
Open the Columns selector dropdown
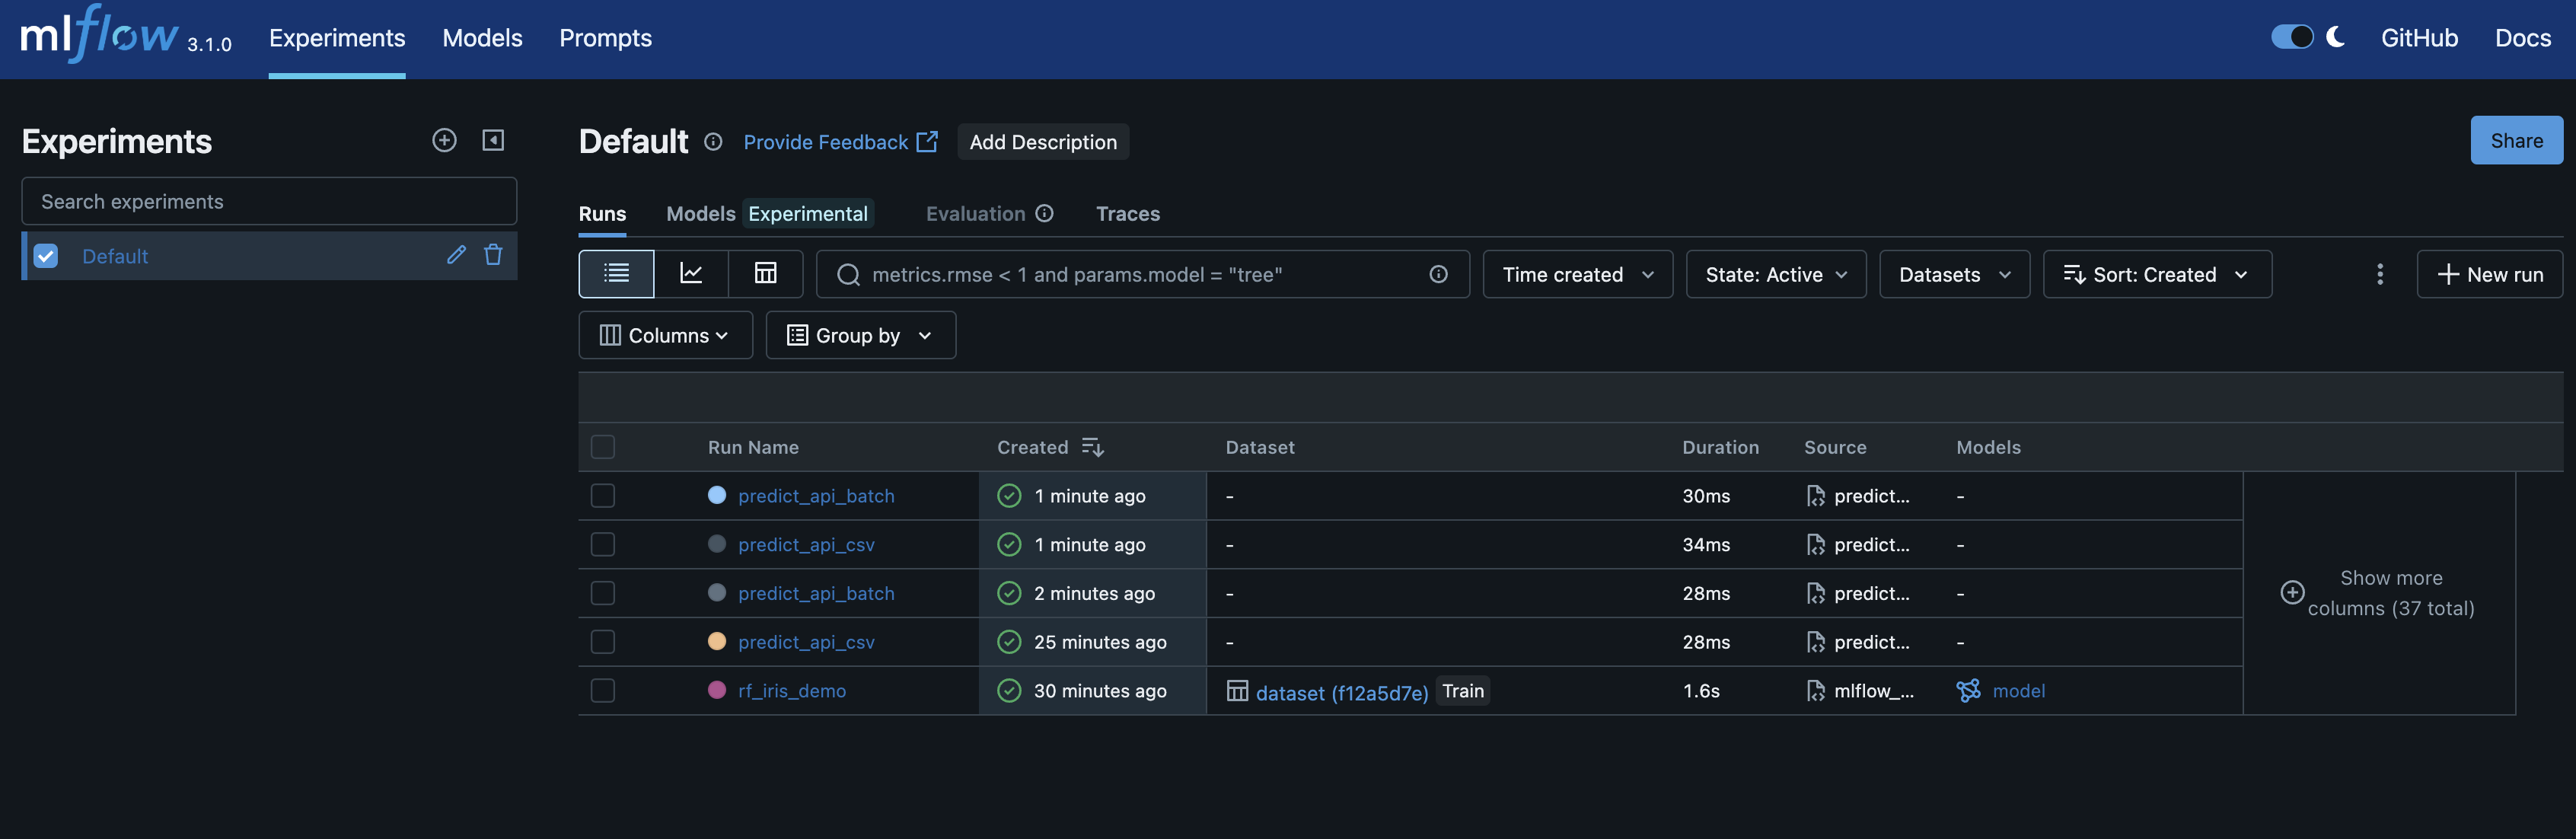665,335
